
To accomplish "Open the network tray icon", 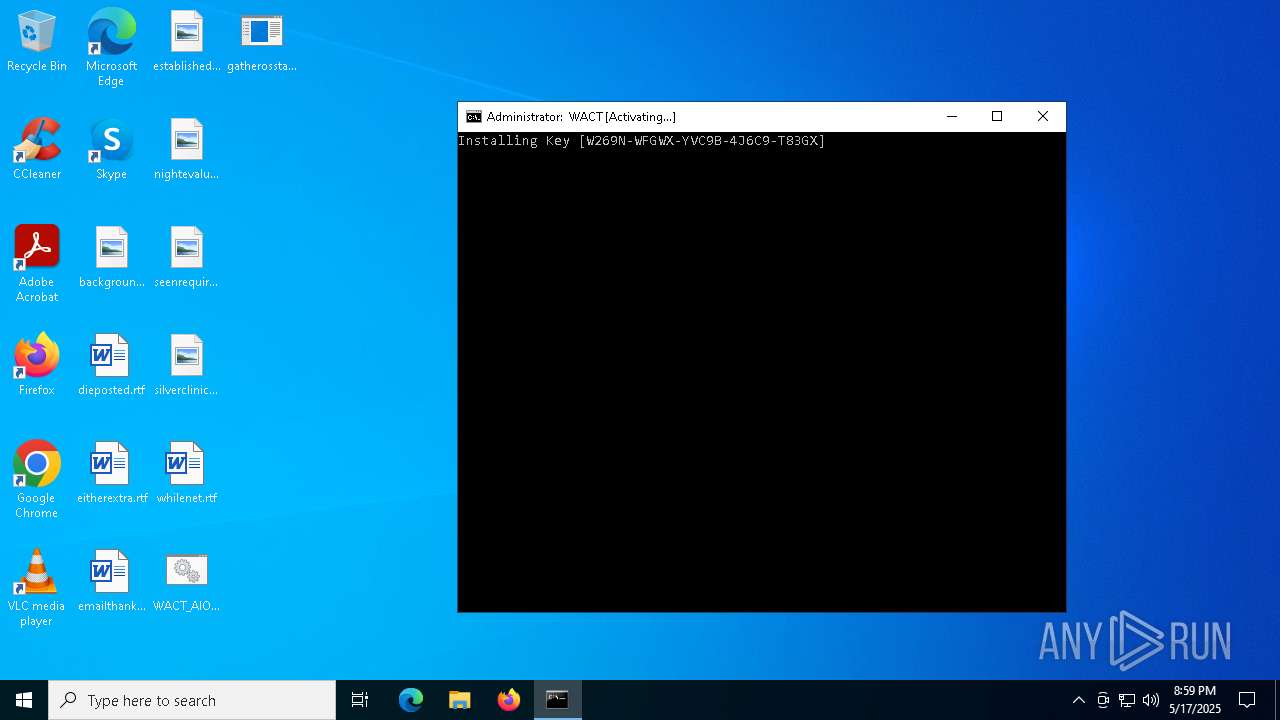I will (1127, 700).
